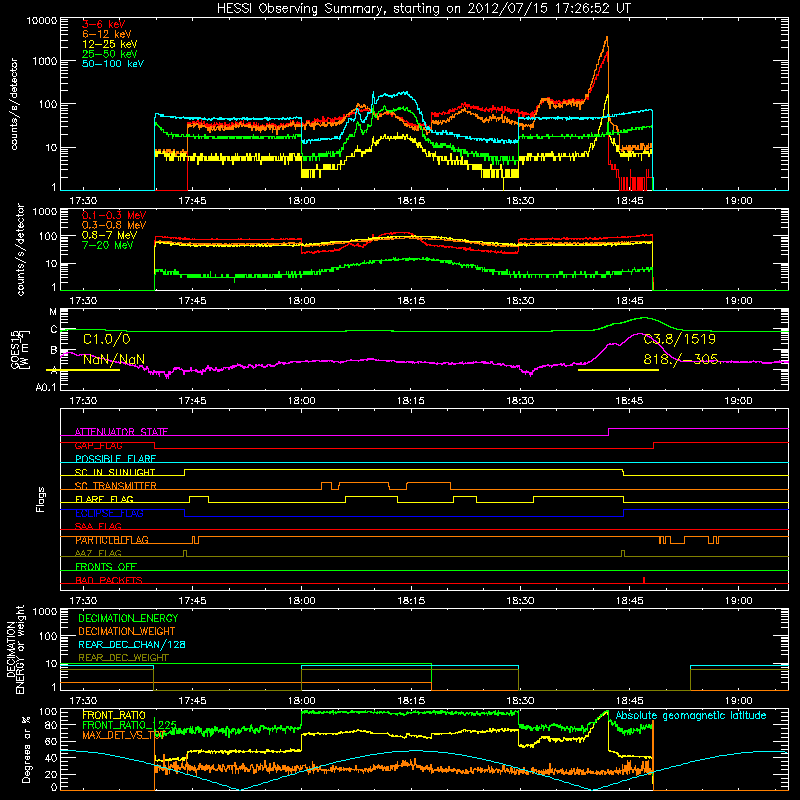Select the green FRONTS_OFF label

pos(106,567)
